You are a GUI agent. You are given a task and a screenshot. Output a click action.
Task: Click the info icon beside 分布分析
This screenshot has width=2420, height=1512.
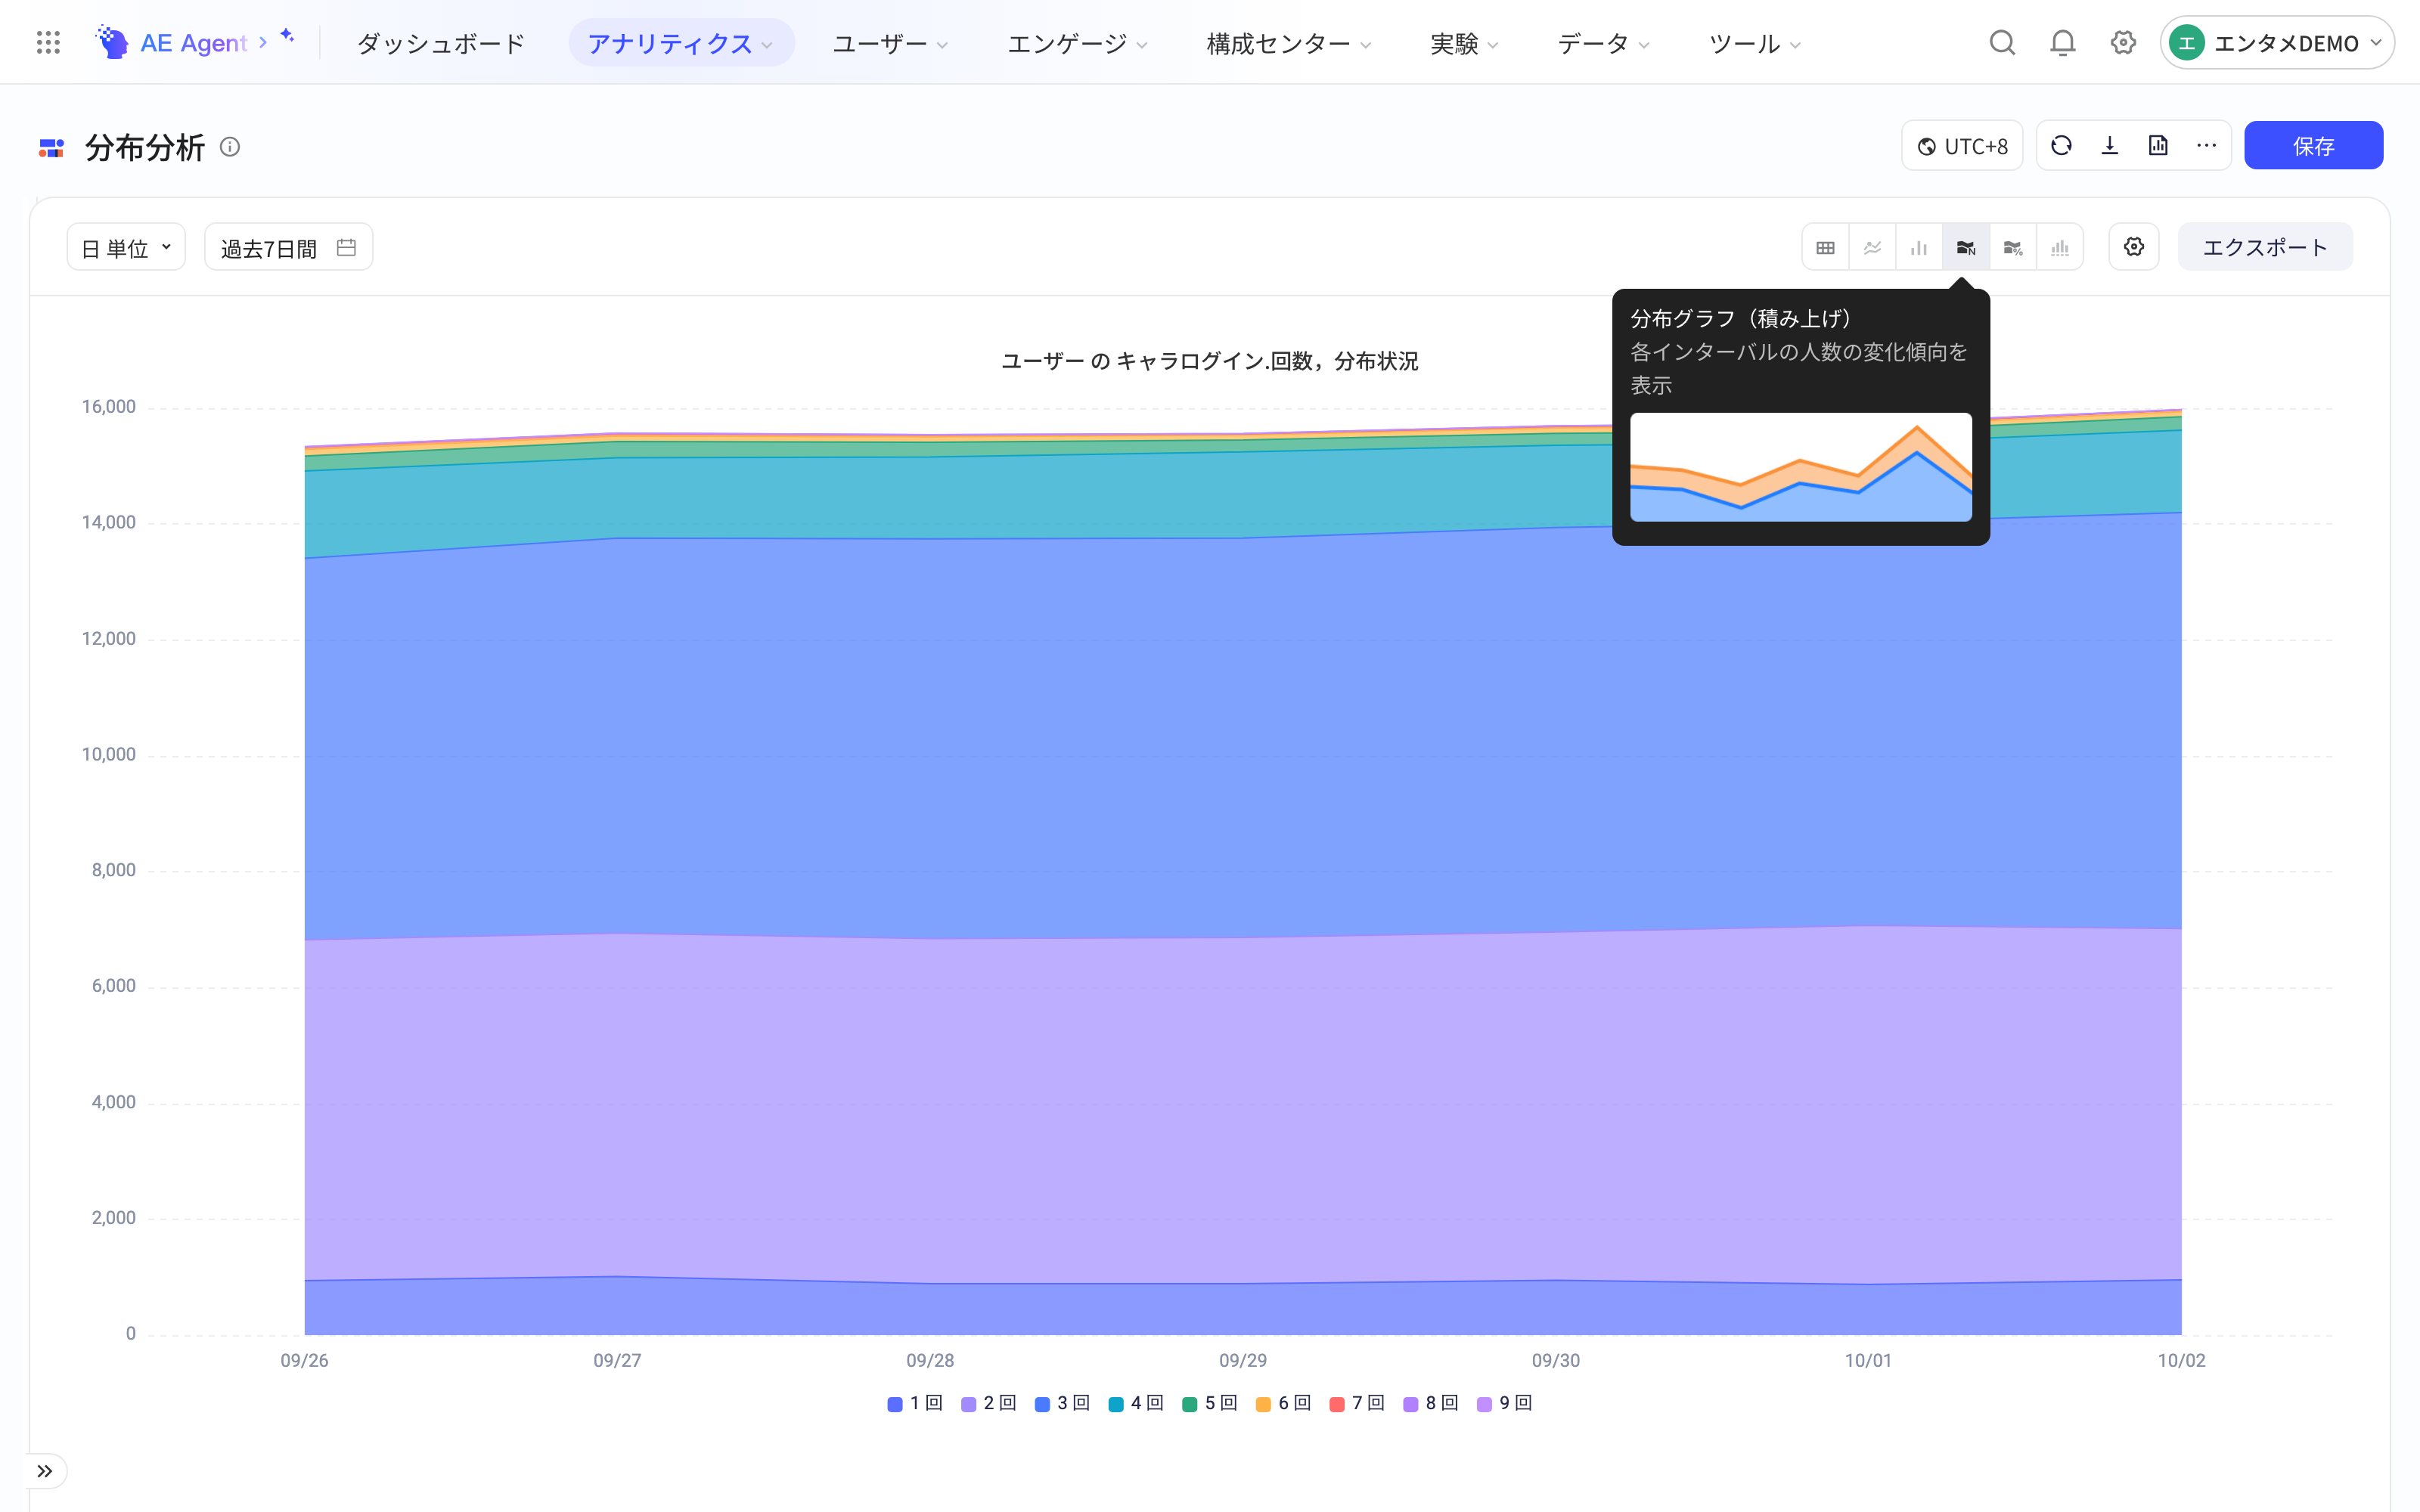[x=230, y=147]
